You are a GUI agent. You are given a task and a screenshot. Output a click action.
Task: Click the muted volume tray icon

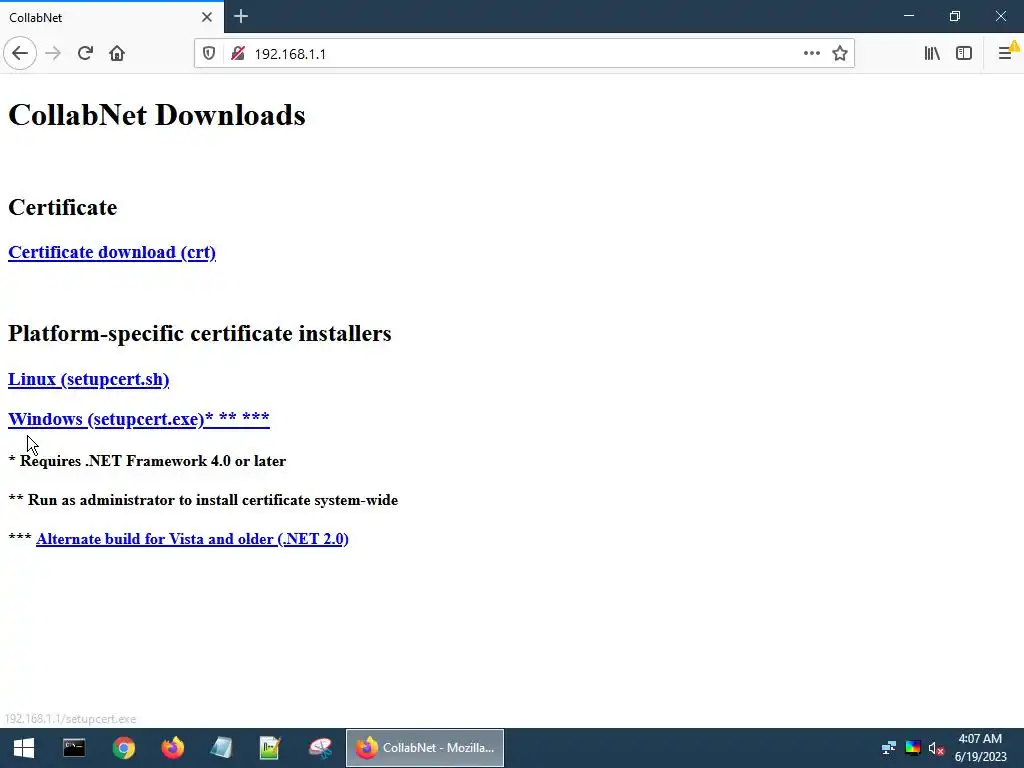tap(936, 748)
